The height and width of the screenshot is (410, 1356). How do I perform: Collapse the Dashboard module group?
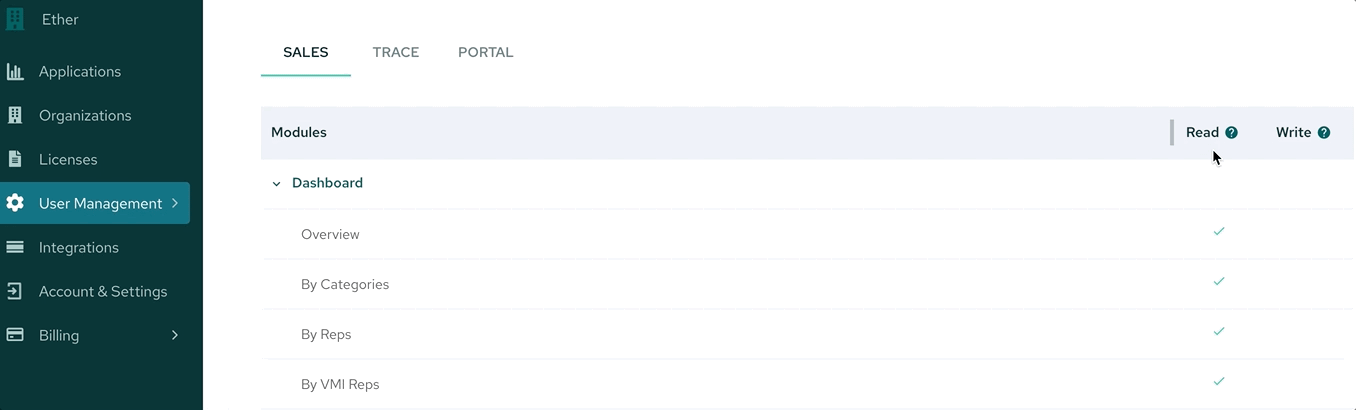tap(277, 184)
